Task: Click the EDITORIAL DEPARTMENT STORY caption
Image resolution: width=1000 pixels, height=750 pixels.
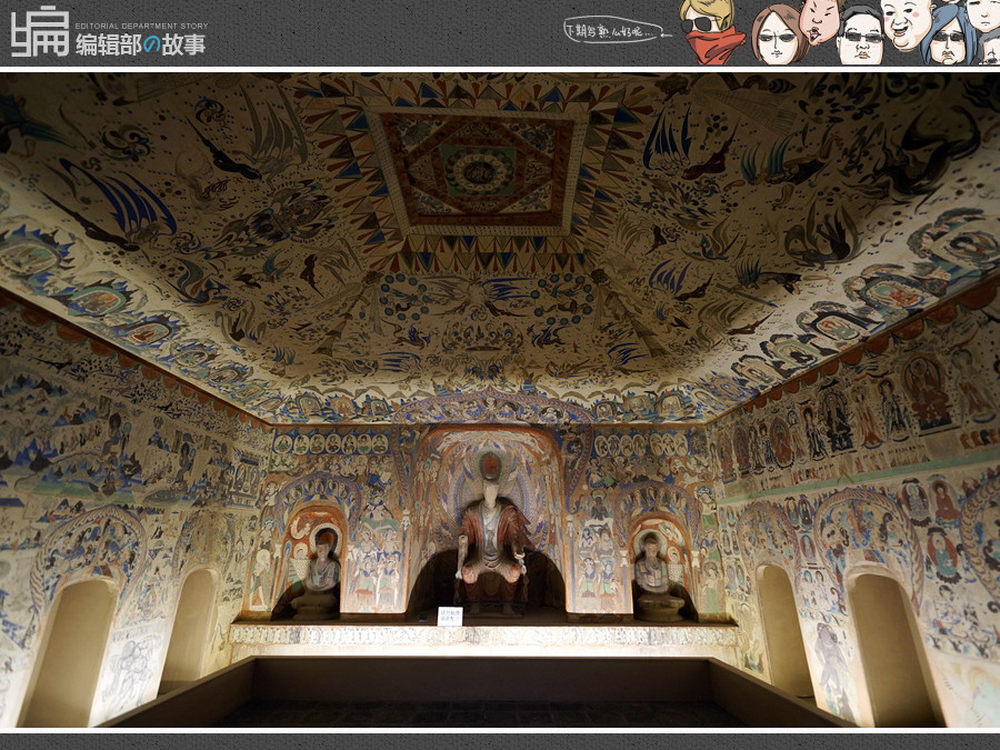Action: tap(142, 26)
